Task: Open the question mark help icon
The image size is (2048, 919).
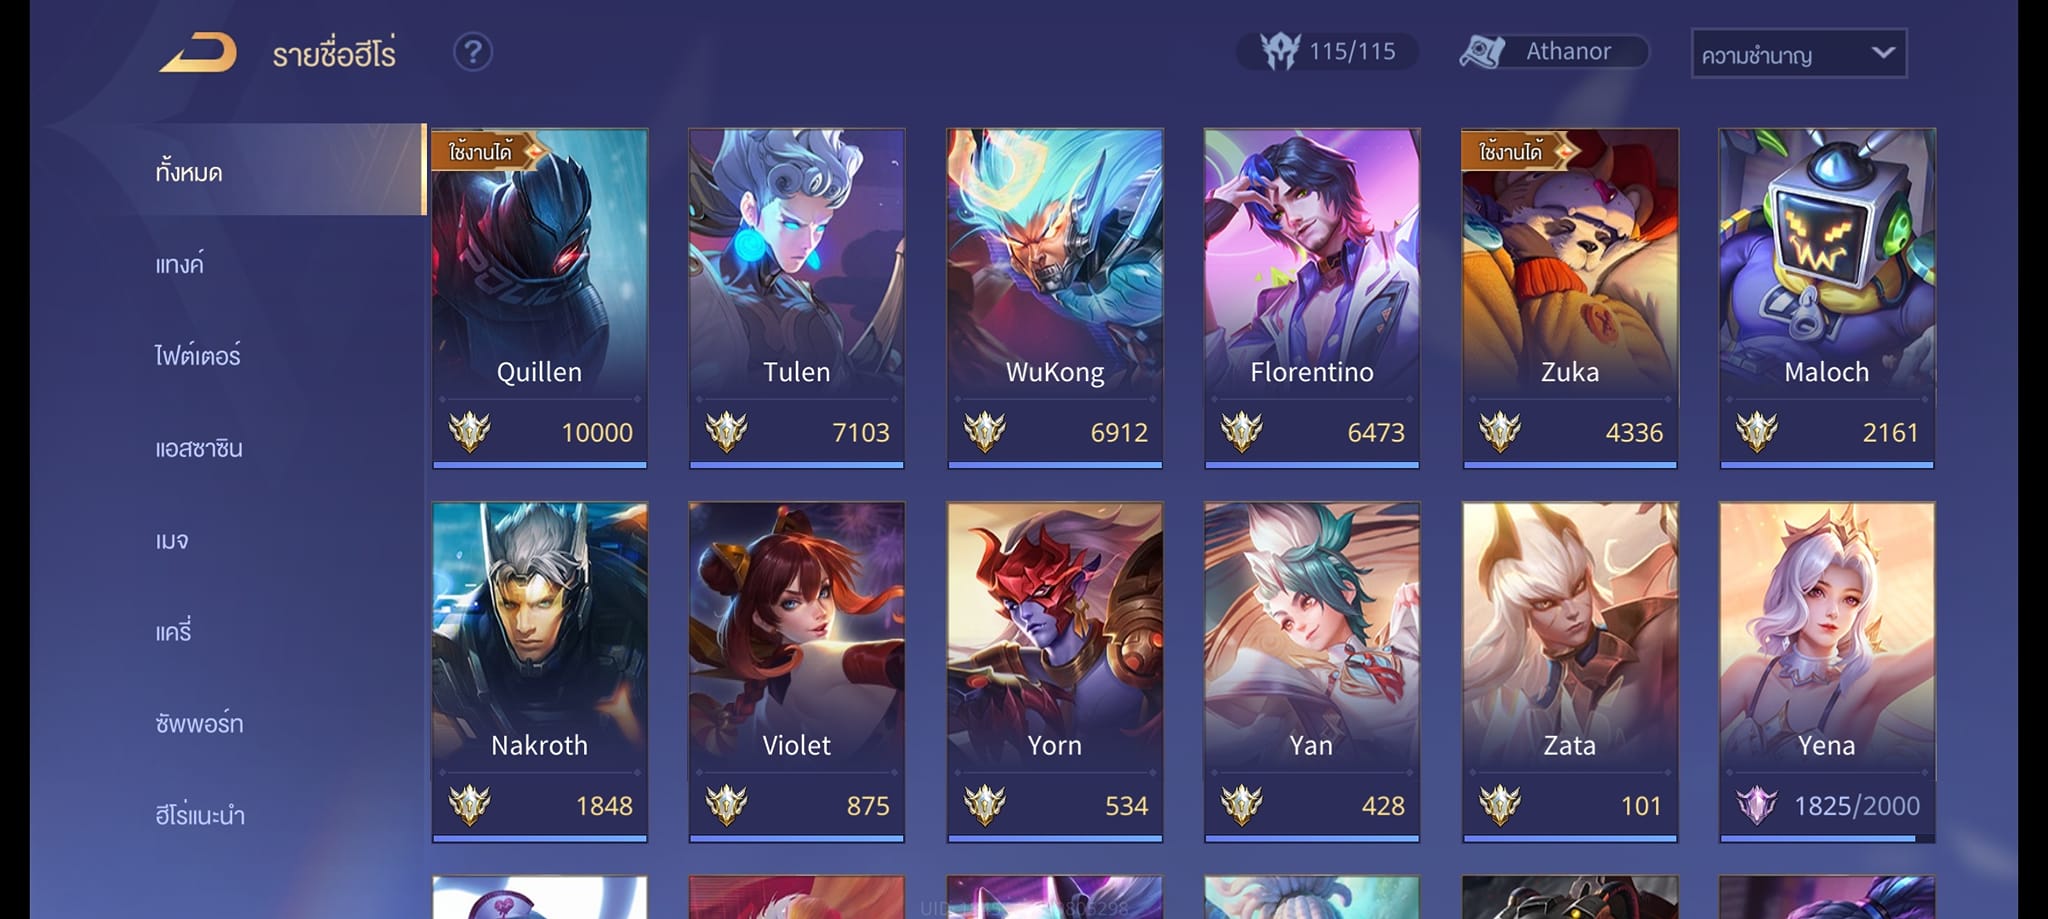Action: [x=473, y=52]
